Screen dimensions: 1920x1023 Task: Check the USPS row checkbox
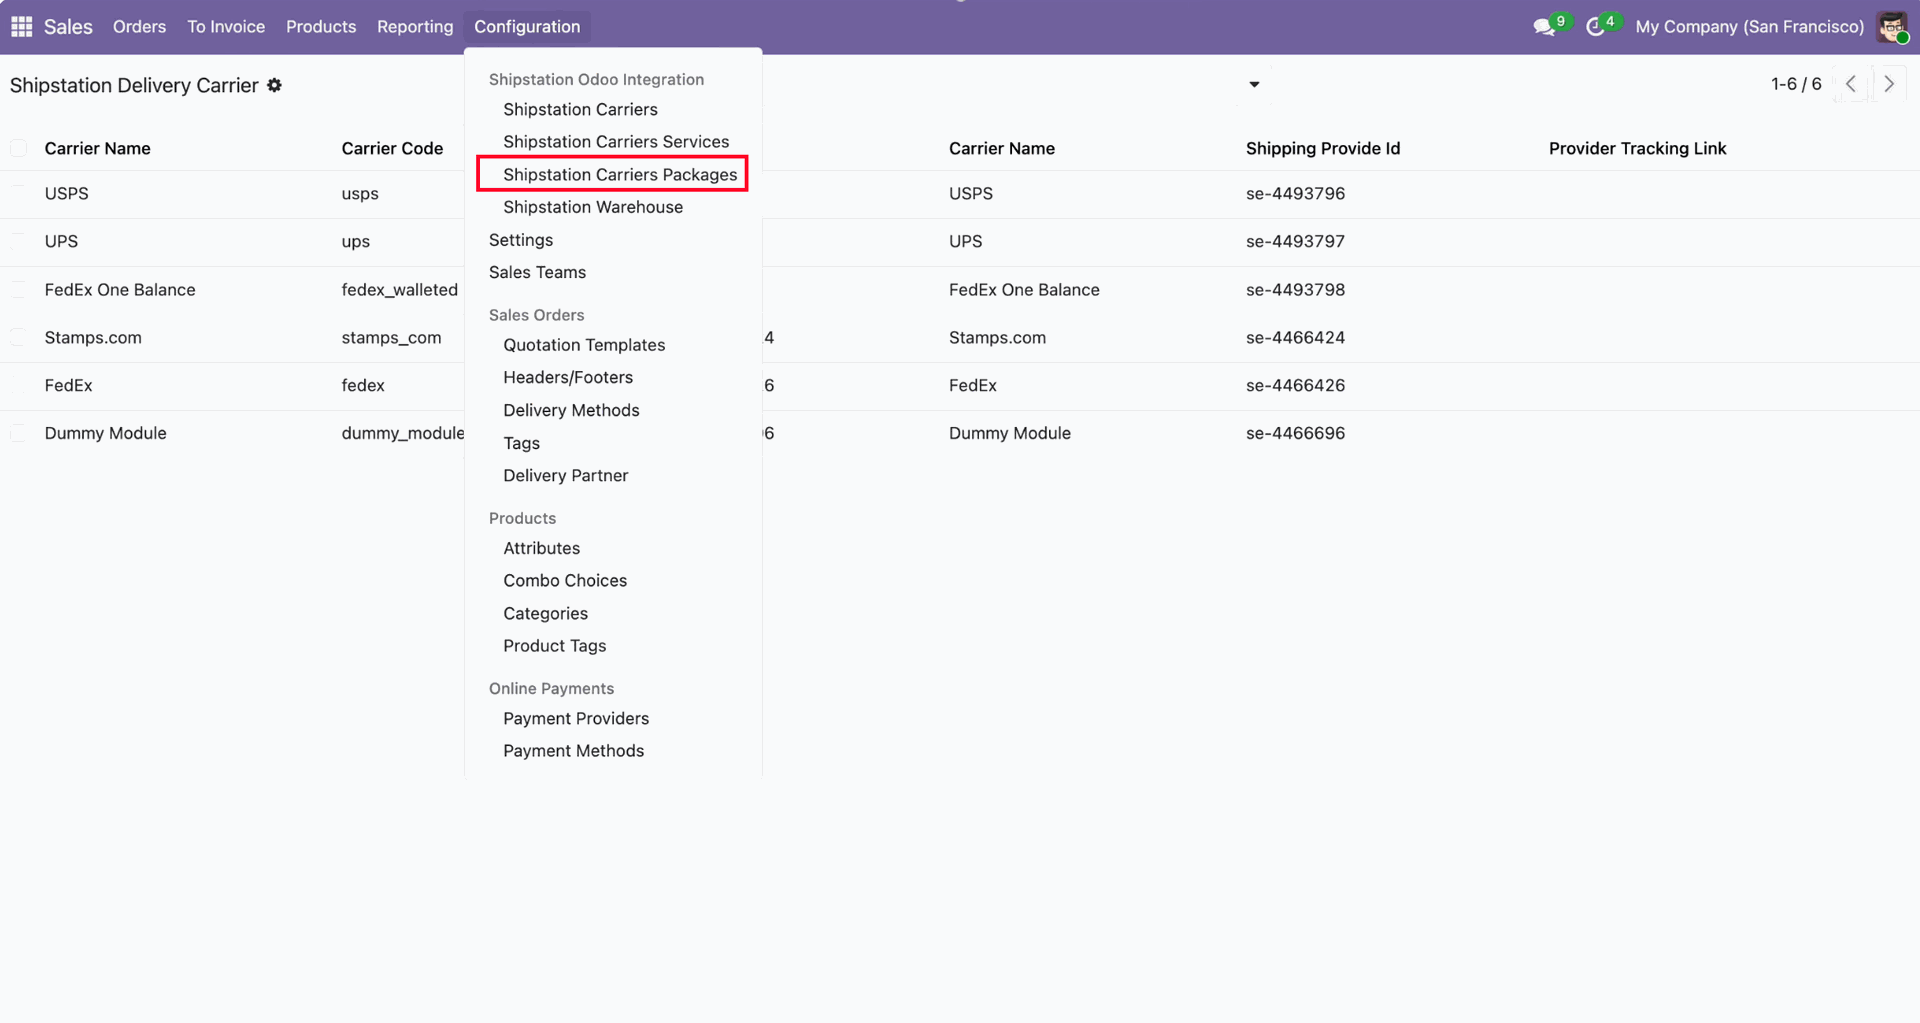click(x=19, y=194)
